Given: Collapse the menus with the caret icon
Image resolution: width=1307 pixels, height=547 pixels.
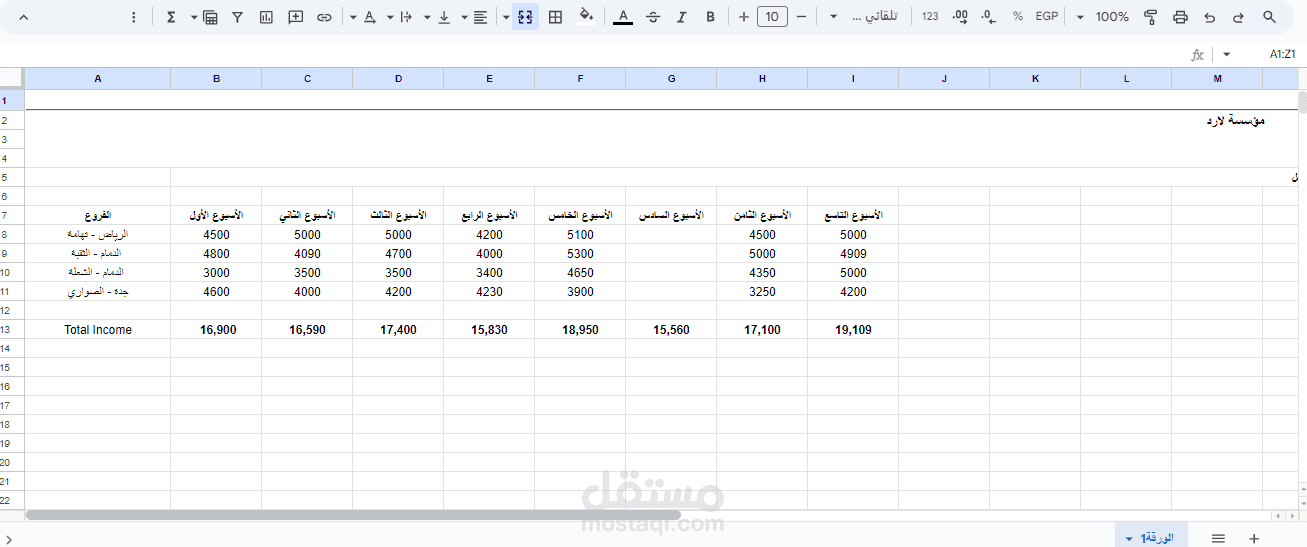Looking at the screenshot, I should click(23, 17).
